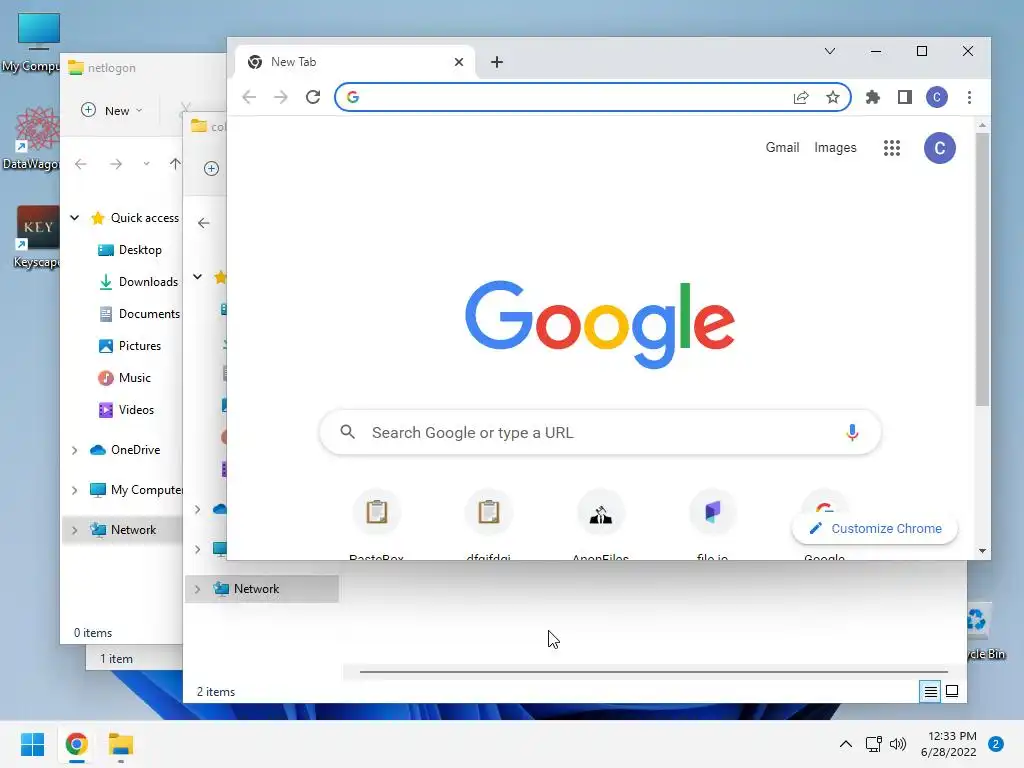Open recent locations dropdown in netlogon window
The height and width of the screenshot is (768, 1024).
146,164
